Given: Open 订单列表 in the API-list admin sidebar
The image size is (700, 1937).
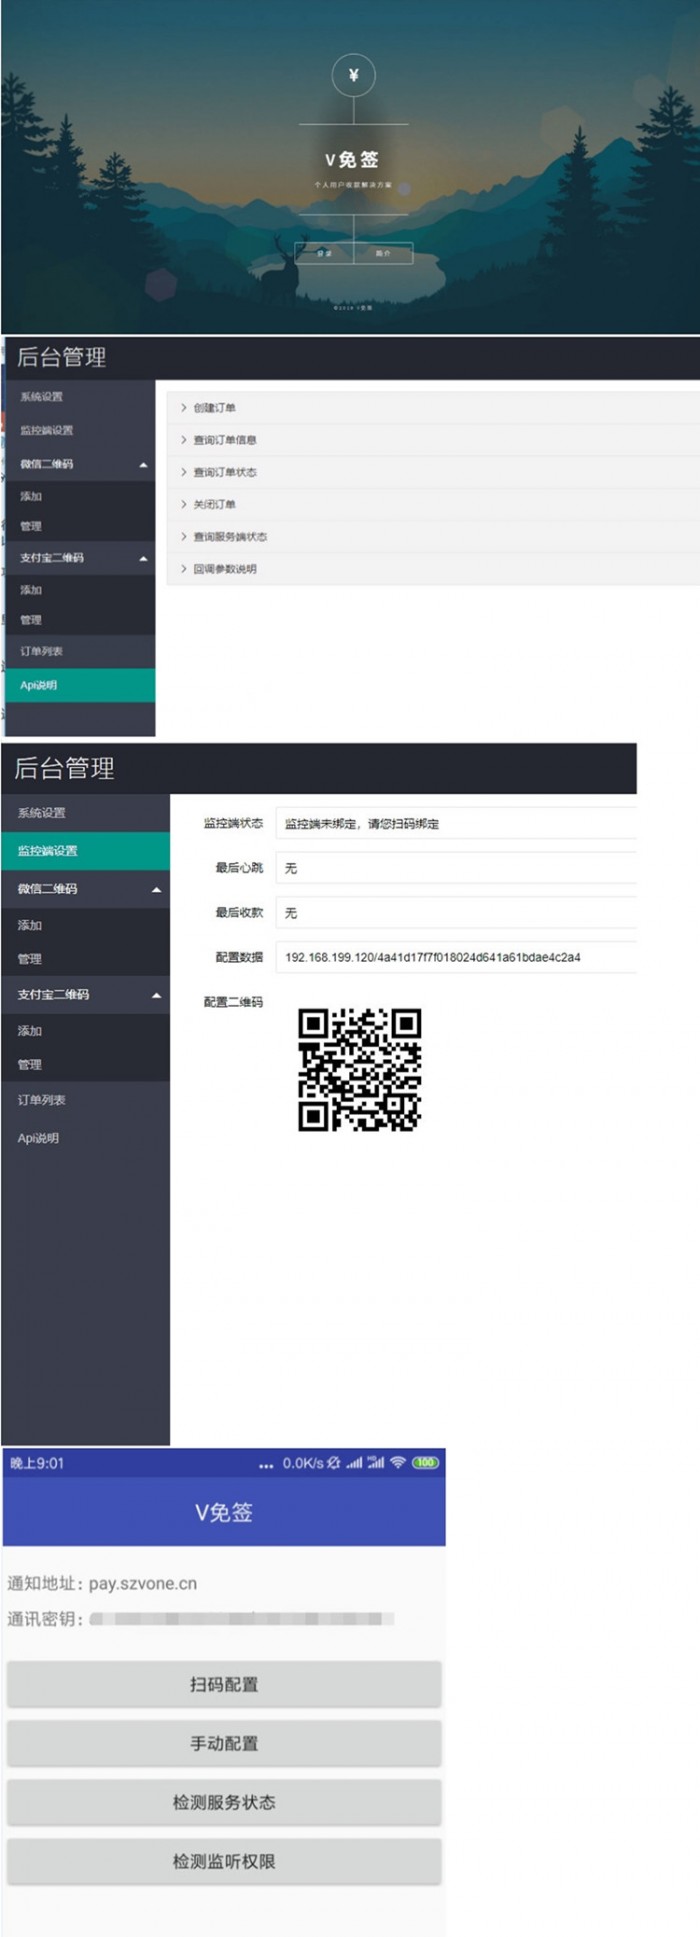Looking at the screenshot, I should pyautogui.click(x=78, y=651).
